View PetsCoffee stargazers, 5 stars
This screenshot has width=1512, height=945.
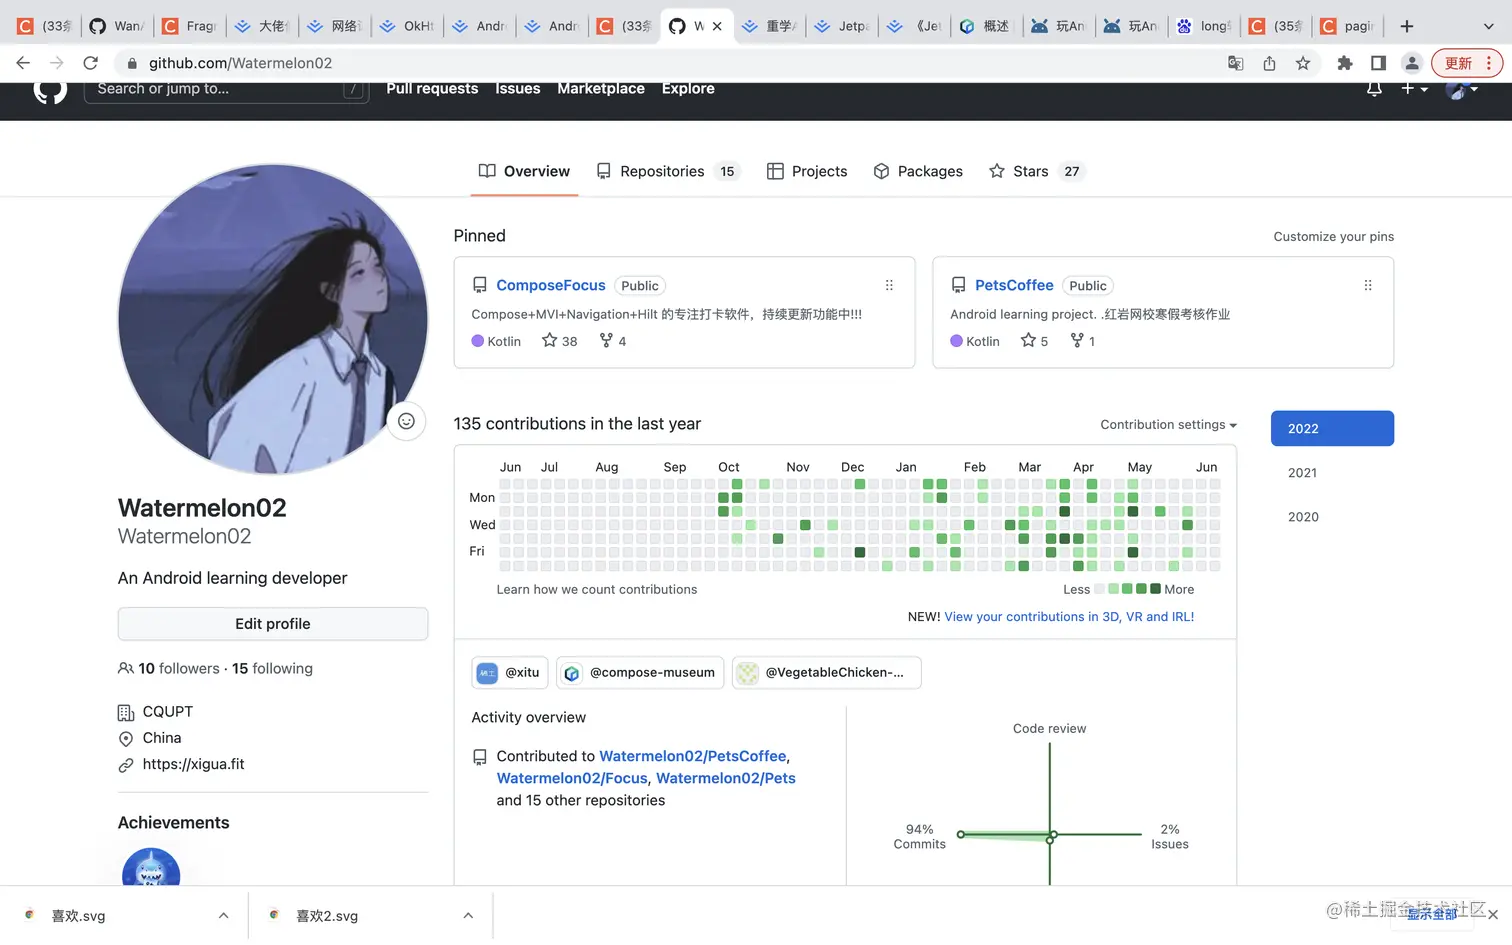[x=1034, y=341]
